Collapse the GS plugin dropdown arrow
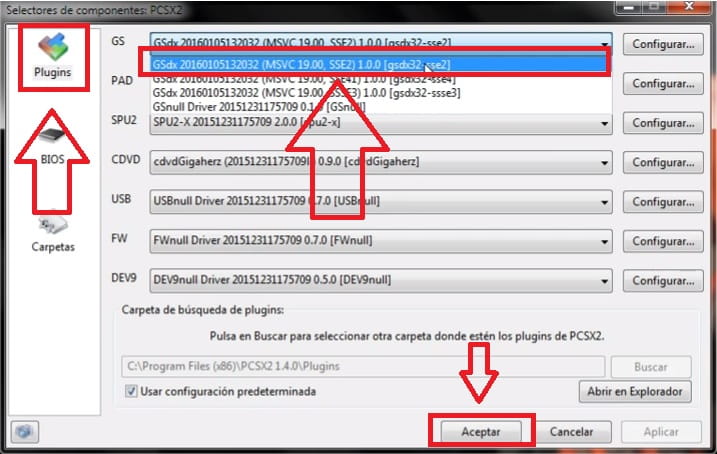The image size is (717, 454). click(x=605, y=44)
